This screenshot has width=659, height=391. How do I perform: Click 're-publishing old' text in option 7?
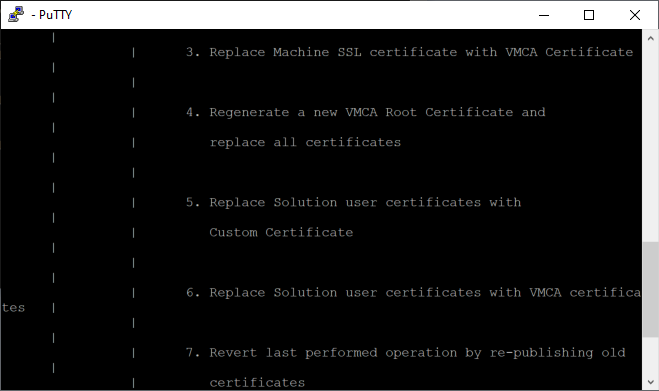pyautogui.click(x=558, y=353)
